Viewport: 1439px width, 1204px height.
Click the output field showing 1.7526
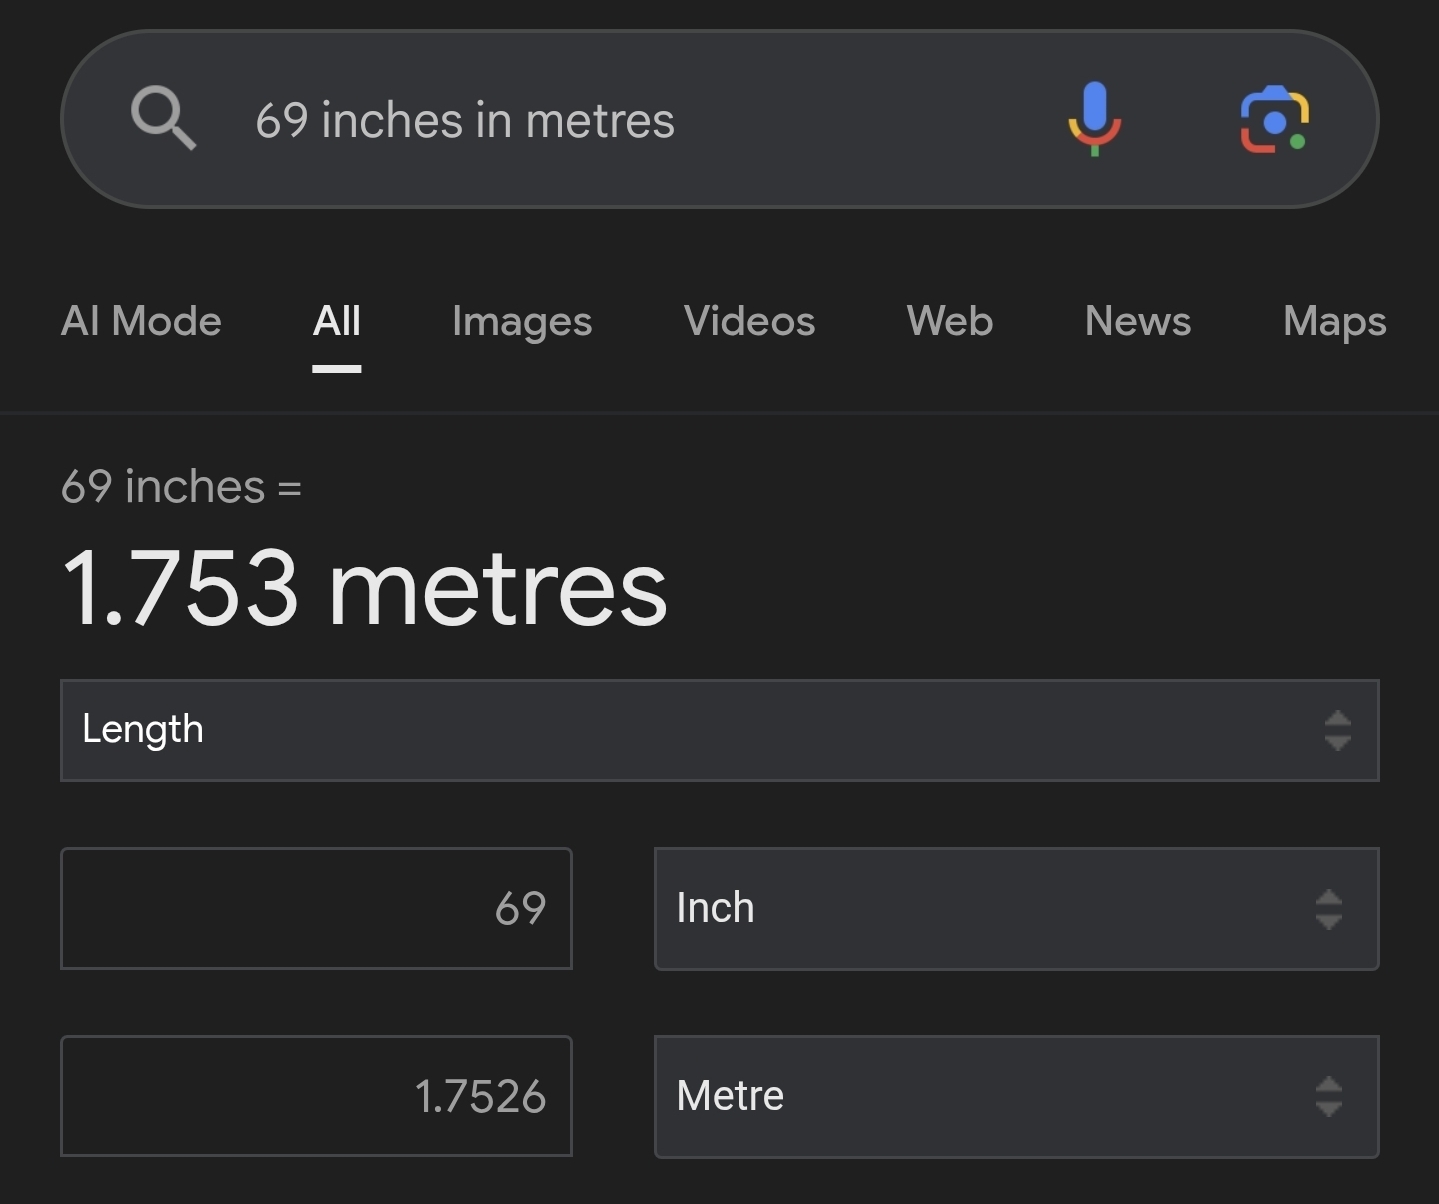316,1097
